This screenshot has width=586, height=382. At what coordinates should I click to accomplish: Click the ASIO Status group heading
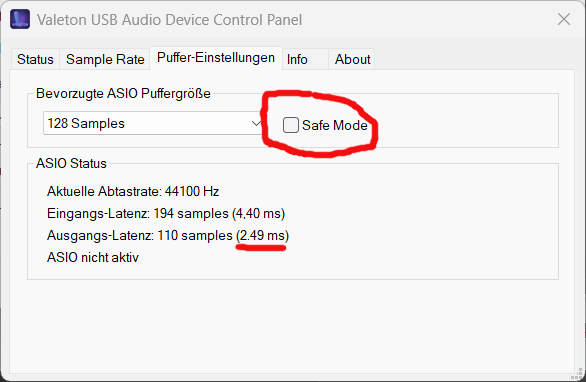coord(71,163)
